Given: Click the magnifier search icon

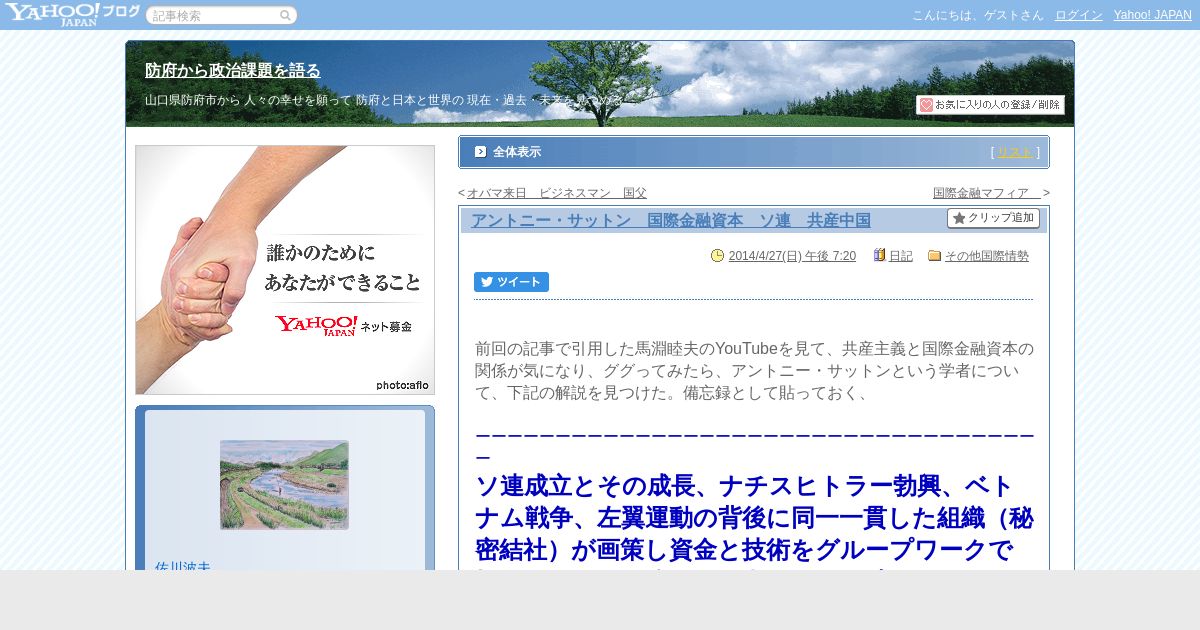Looking at the screenshot, I should 286,15.
